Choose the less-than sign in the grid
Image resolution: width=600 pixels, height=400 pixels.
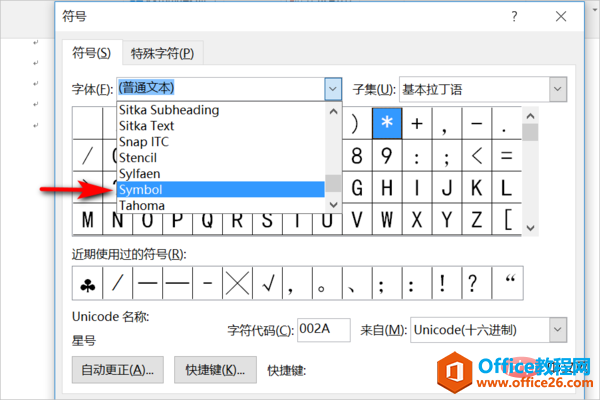pos(476,156)
